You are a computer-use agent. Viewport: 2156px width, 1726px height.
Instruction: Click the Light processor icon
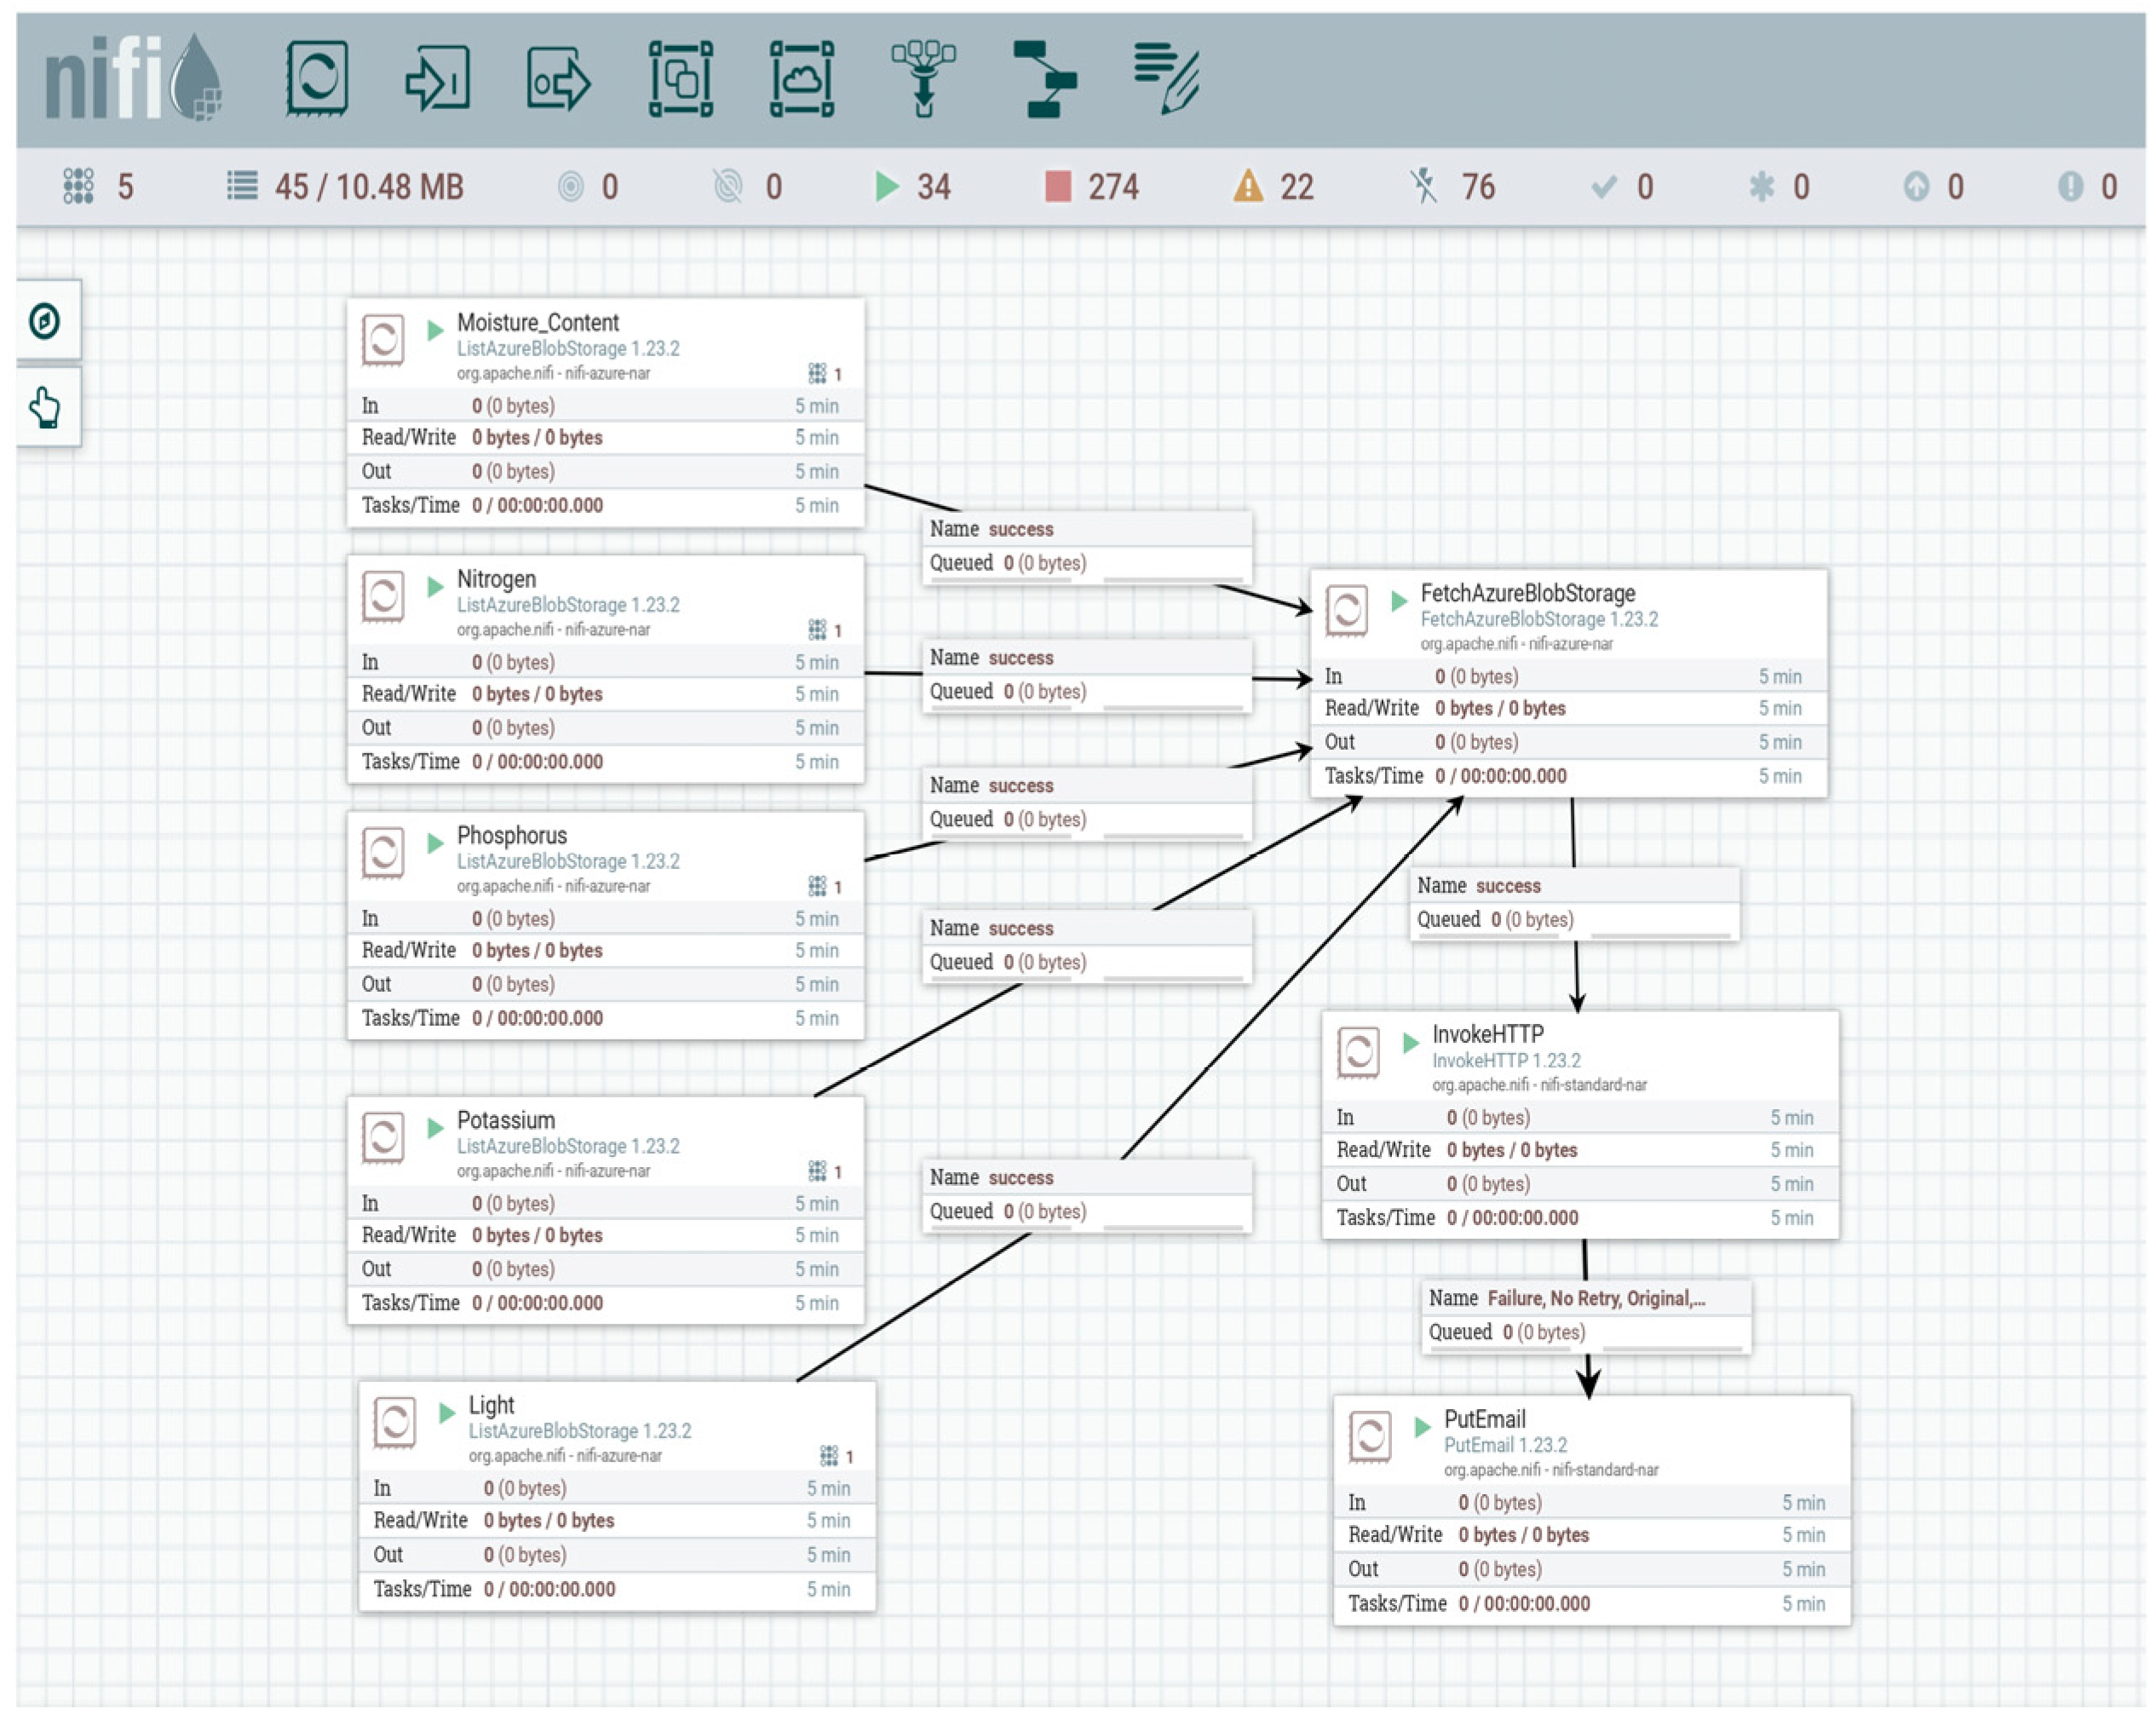point(394,1422)
